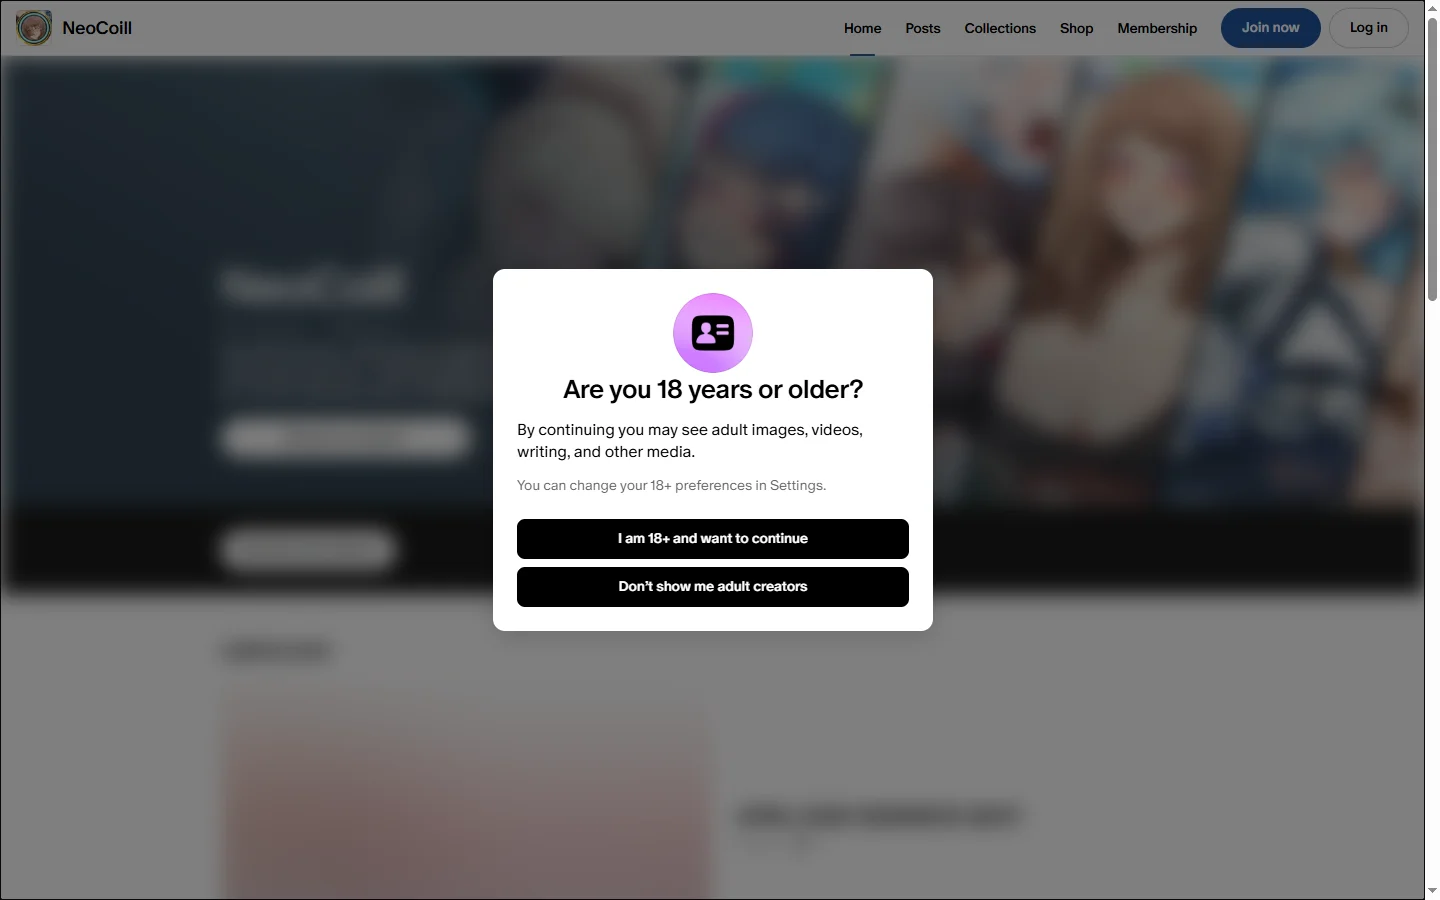Viewport: 1440px width, 900px height.
Task: Switch to the Collections tab
Action: [1000, 28]
